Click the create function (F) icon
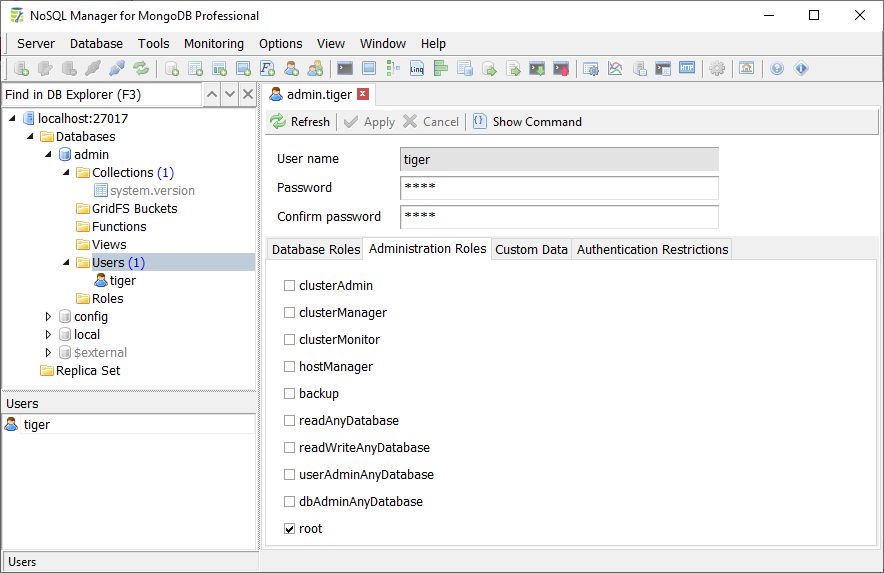 pyautogui.click(x=268, y=69)
